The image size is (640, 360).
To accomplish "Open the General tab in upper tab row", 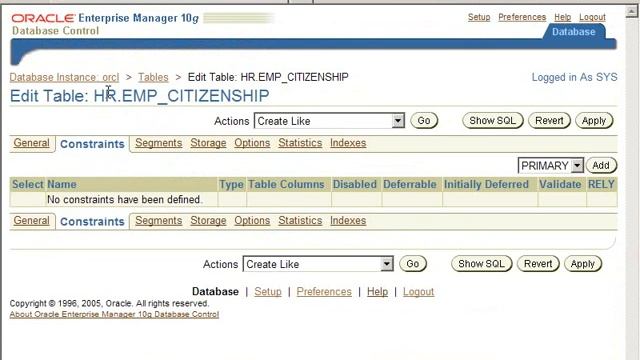I will click(x=31, y=143).
